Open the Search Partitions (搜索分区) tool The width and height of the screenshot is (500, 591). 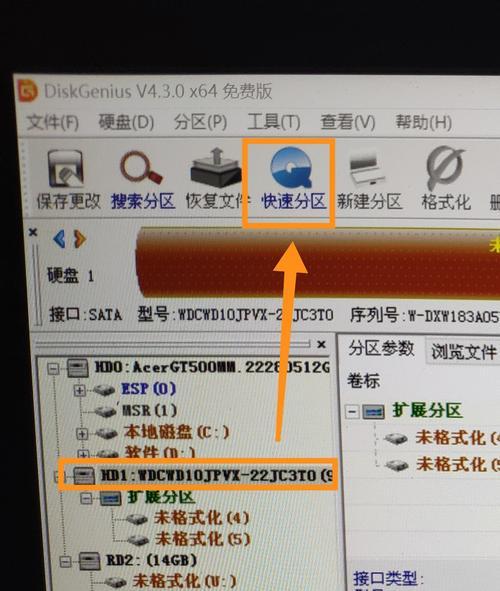point(143,179)
